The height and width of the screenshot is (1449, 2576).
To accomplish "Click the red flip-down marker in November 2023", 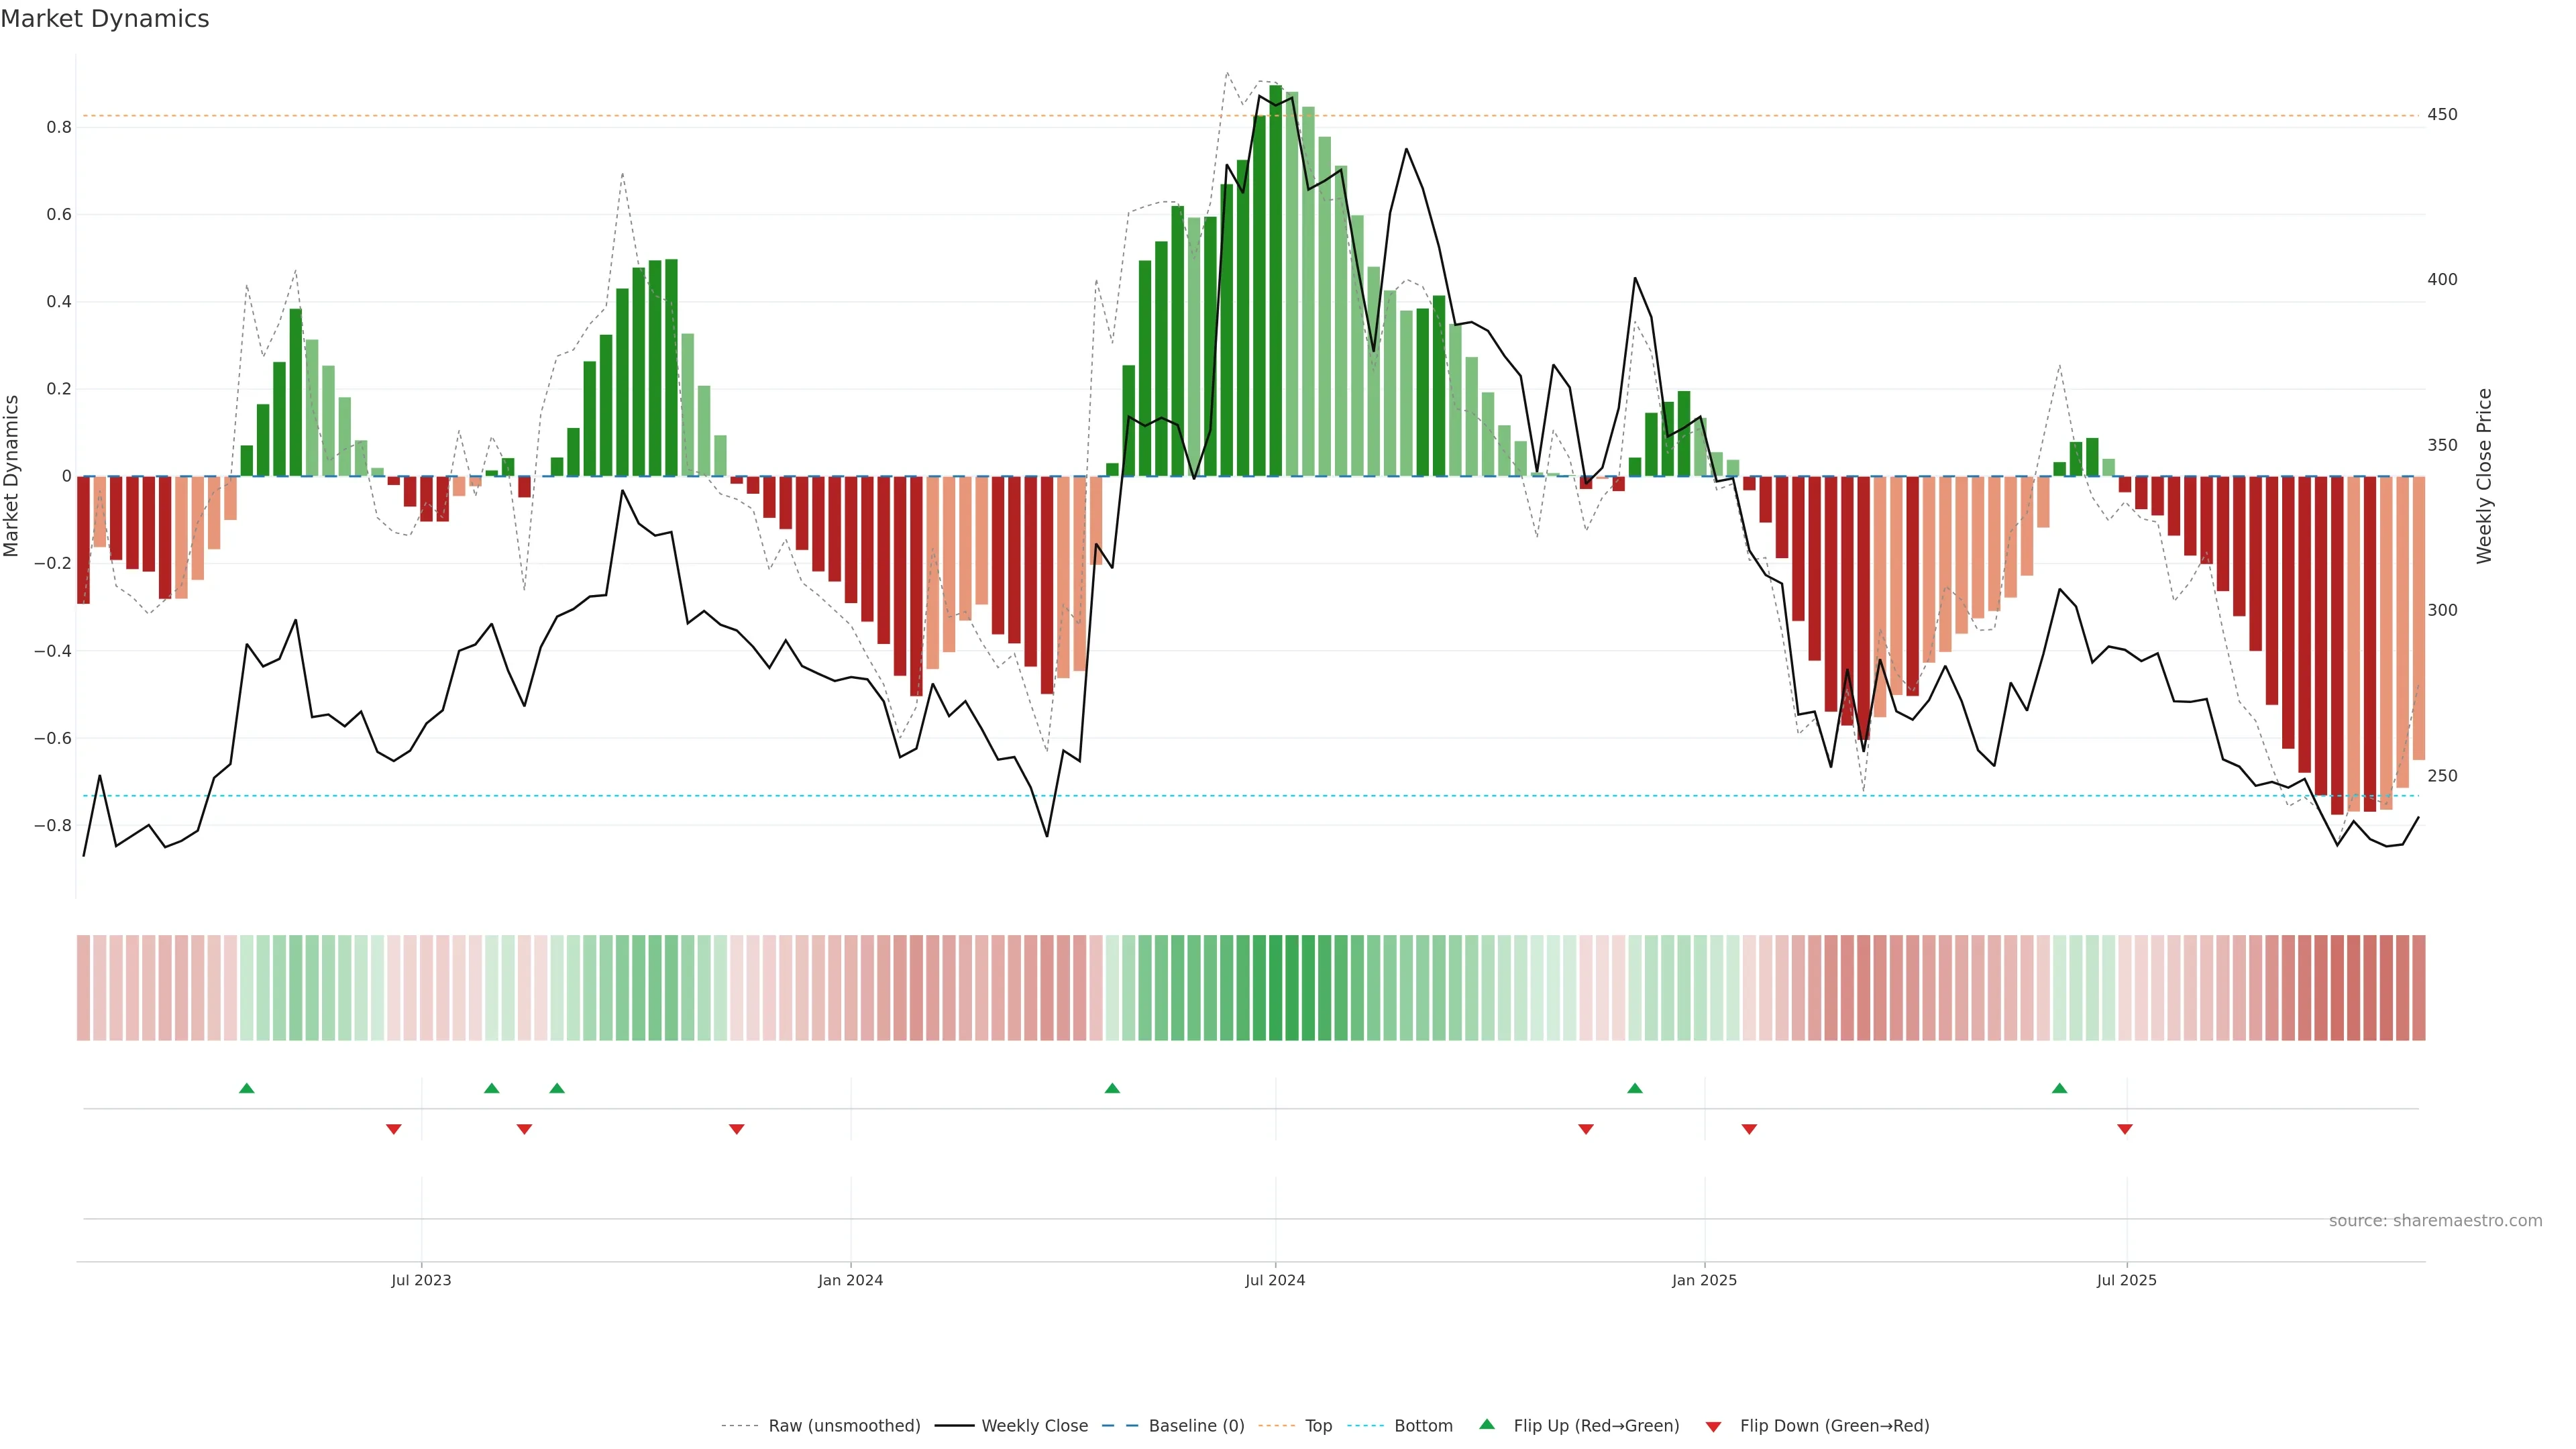I will [x=737, y=1129].
